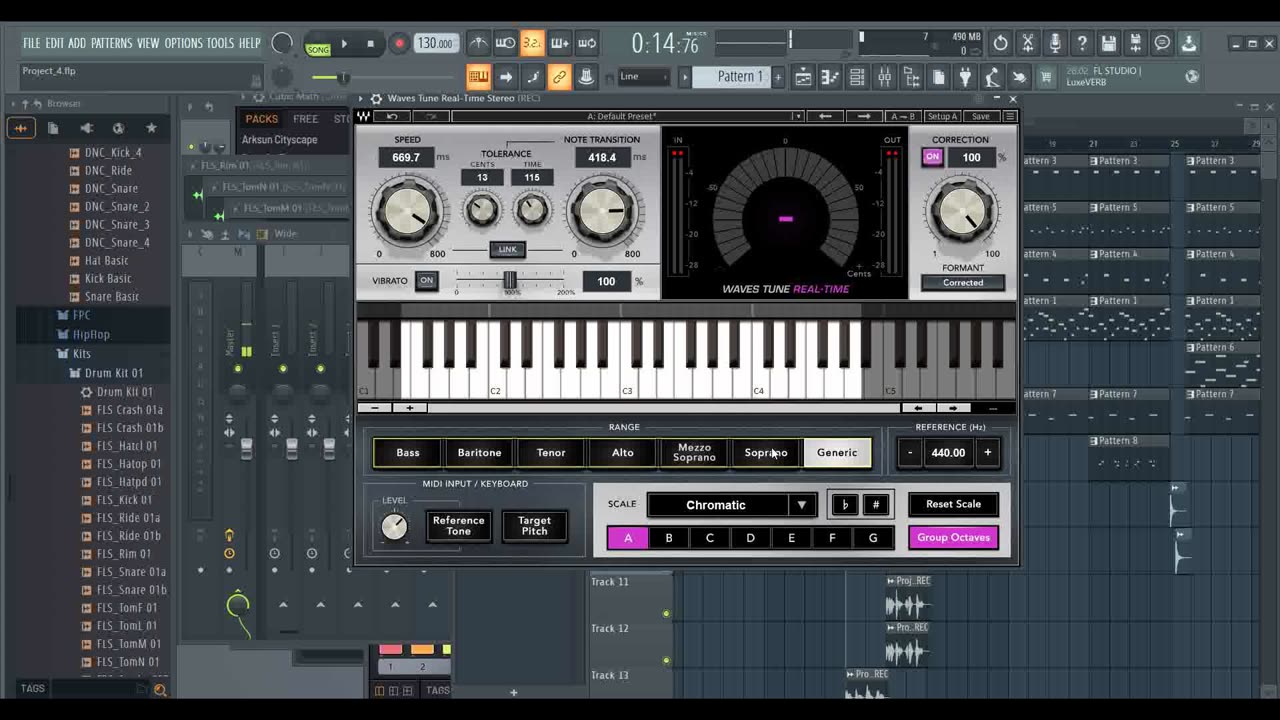
Task: Click the Save preset button
Action: tap(980, 116)
